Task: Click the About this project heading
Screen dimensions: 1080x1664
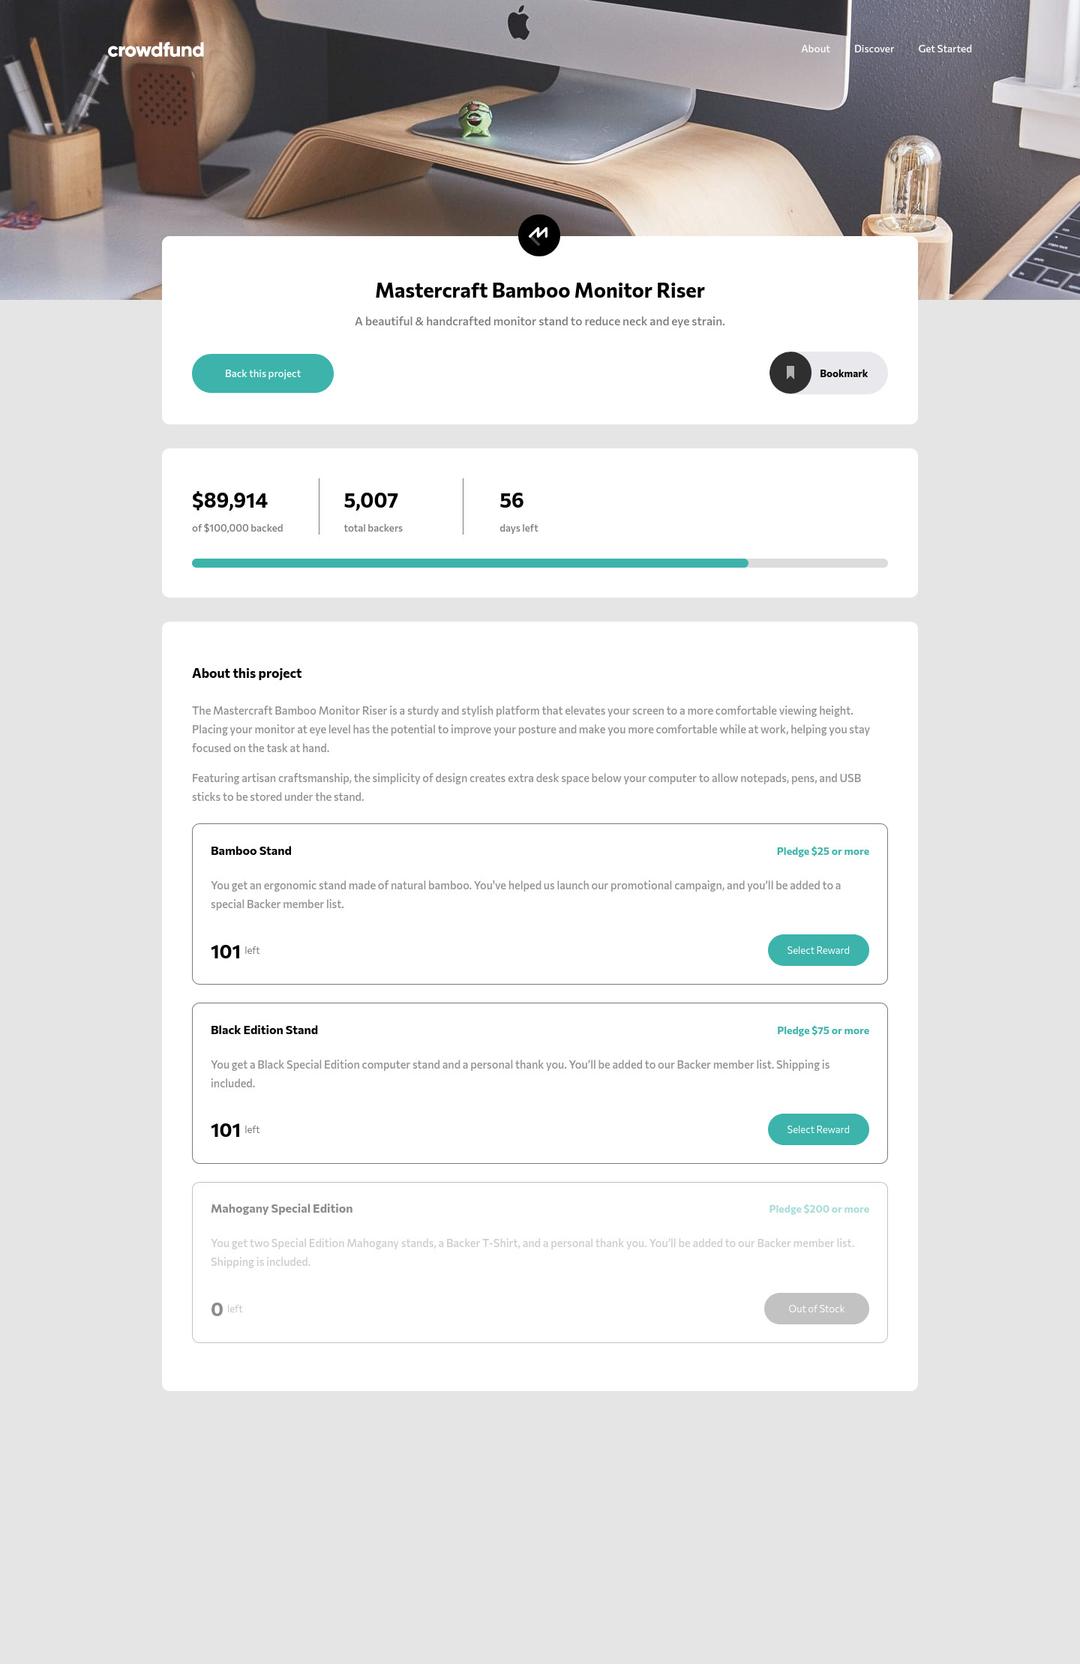Action: [246, 672]
